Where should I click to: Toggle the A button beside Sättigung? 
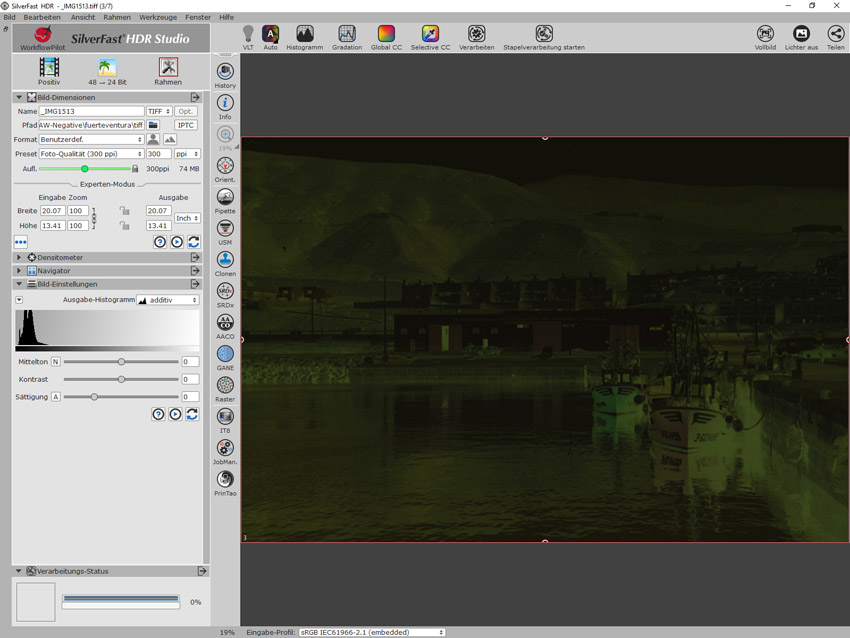point(55,397)
